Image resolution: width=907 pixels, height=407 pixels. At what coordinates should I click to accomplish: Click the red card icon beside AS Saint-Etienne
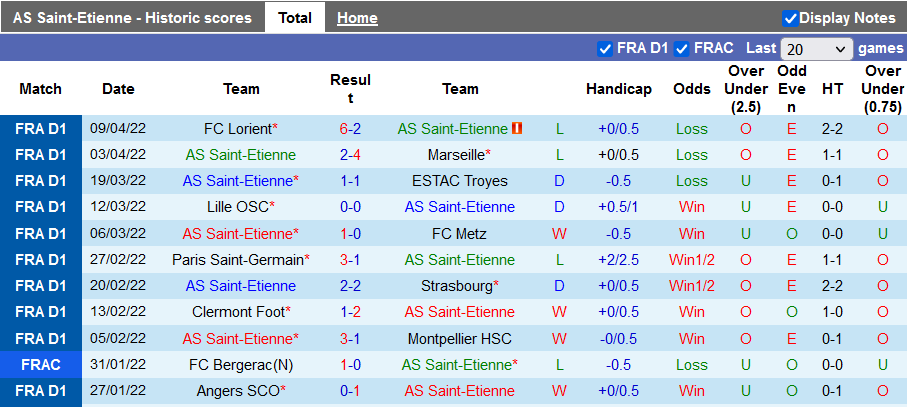[x=517, y=129]
